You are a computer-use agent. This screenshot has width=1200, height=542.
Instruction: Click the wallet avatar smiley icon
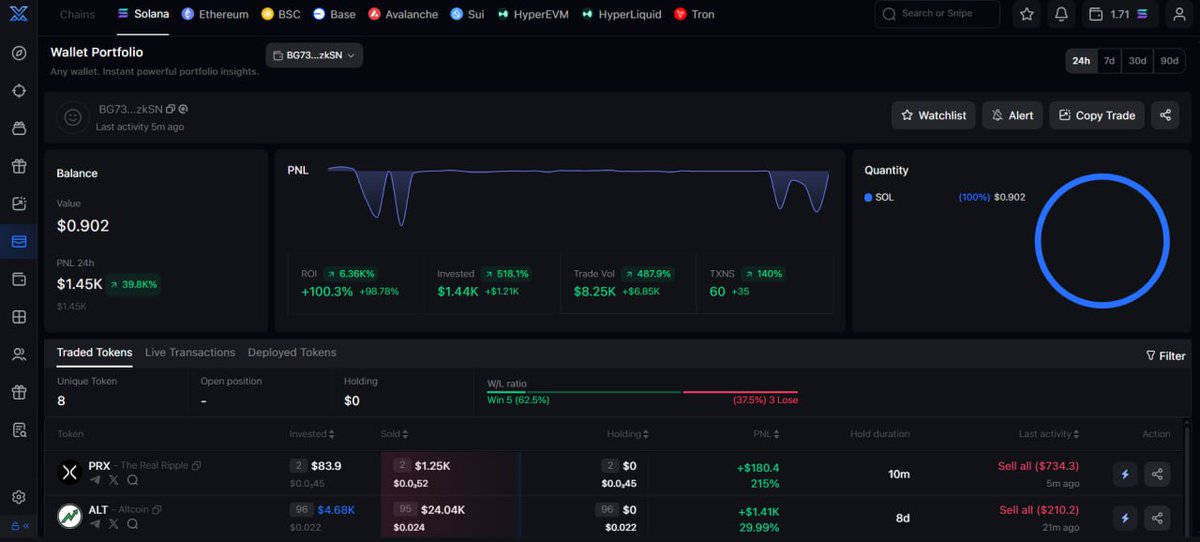72,117
